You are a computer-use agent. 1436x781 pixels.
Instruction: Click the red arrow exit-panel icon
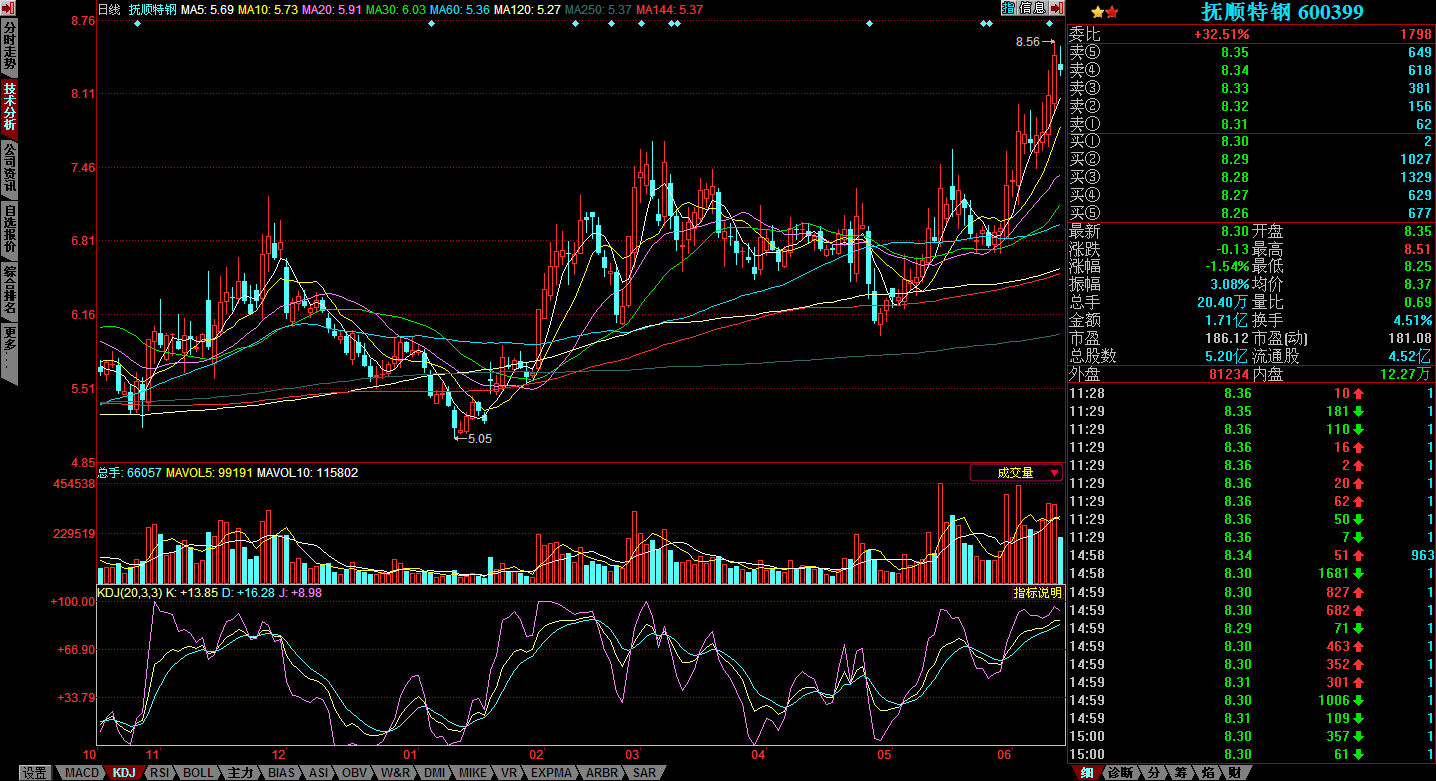[1057, 8]
